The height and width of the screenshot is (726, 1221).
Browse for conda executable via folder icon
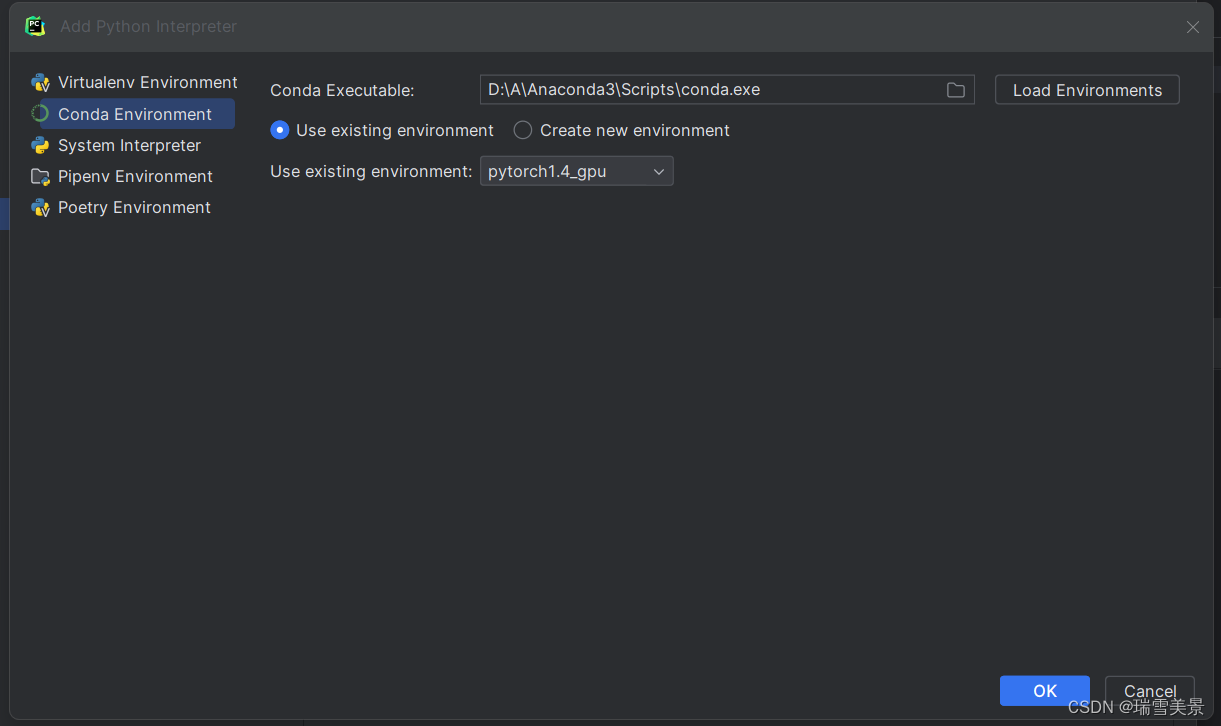[x=956, y=90]
